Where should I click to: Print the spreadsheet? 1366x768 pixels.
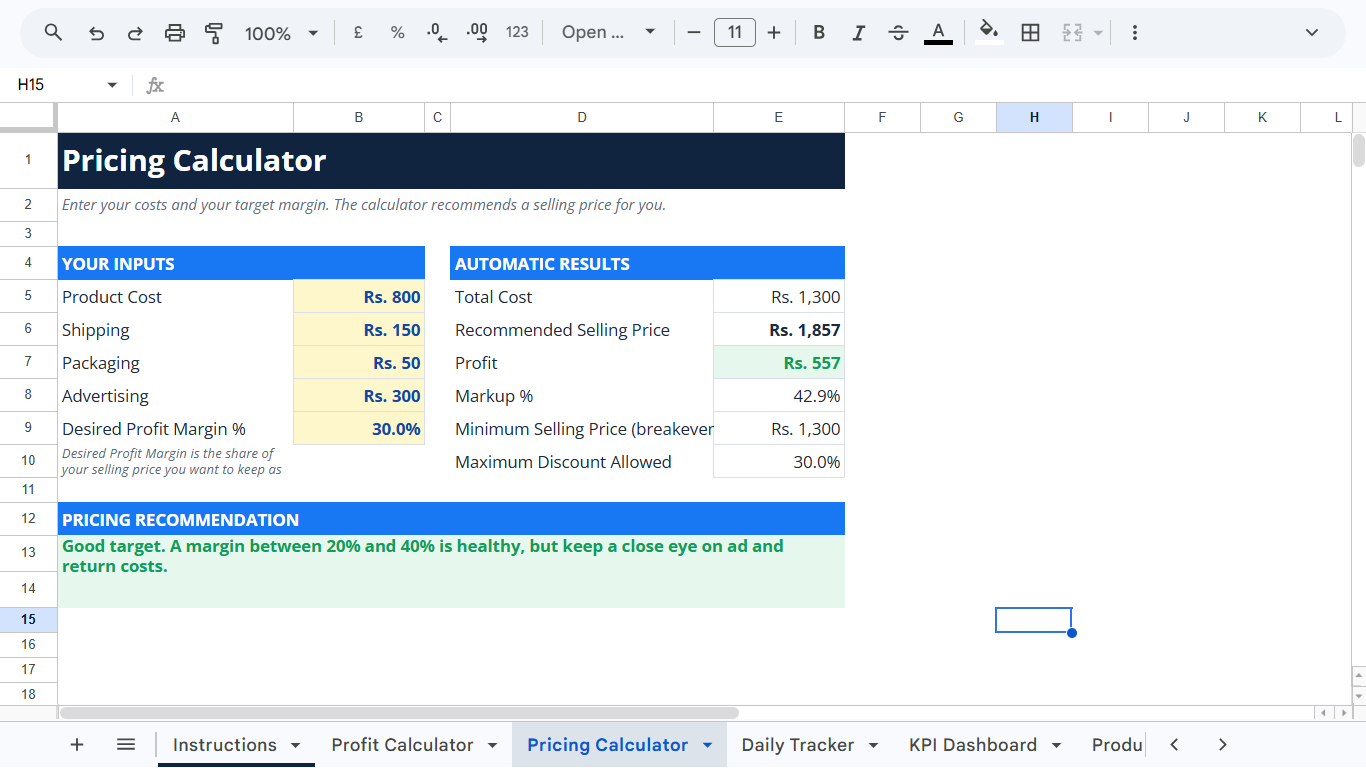tap(175, 33)
